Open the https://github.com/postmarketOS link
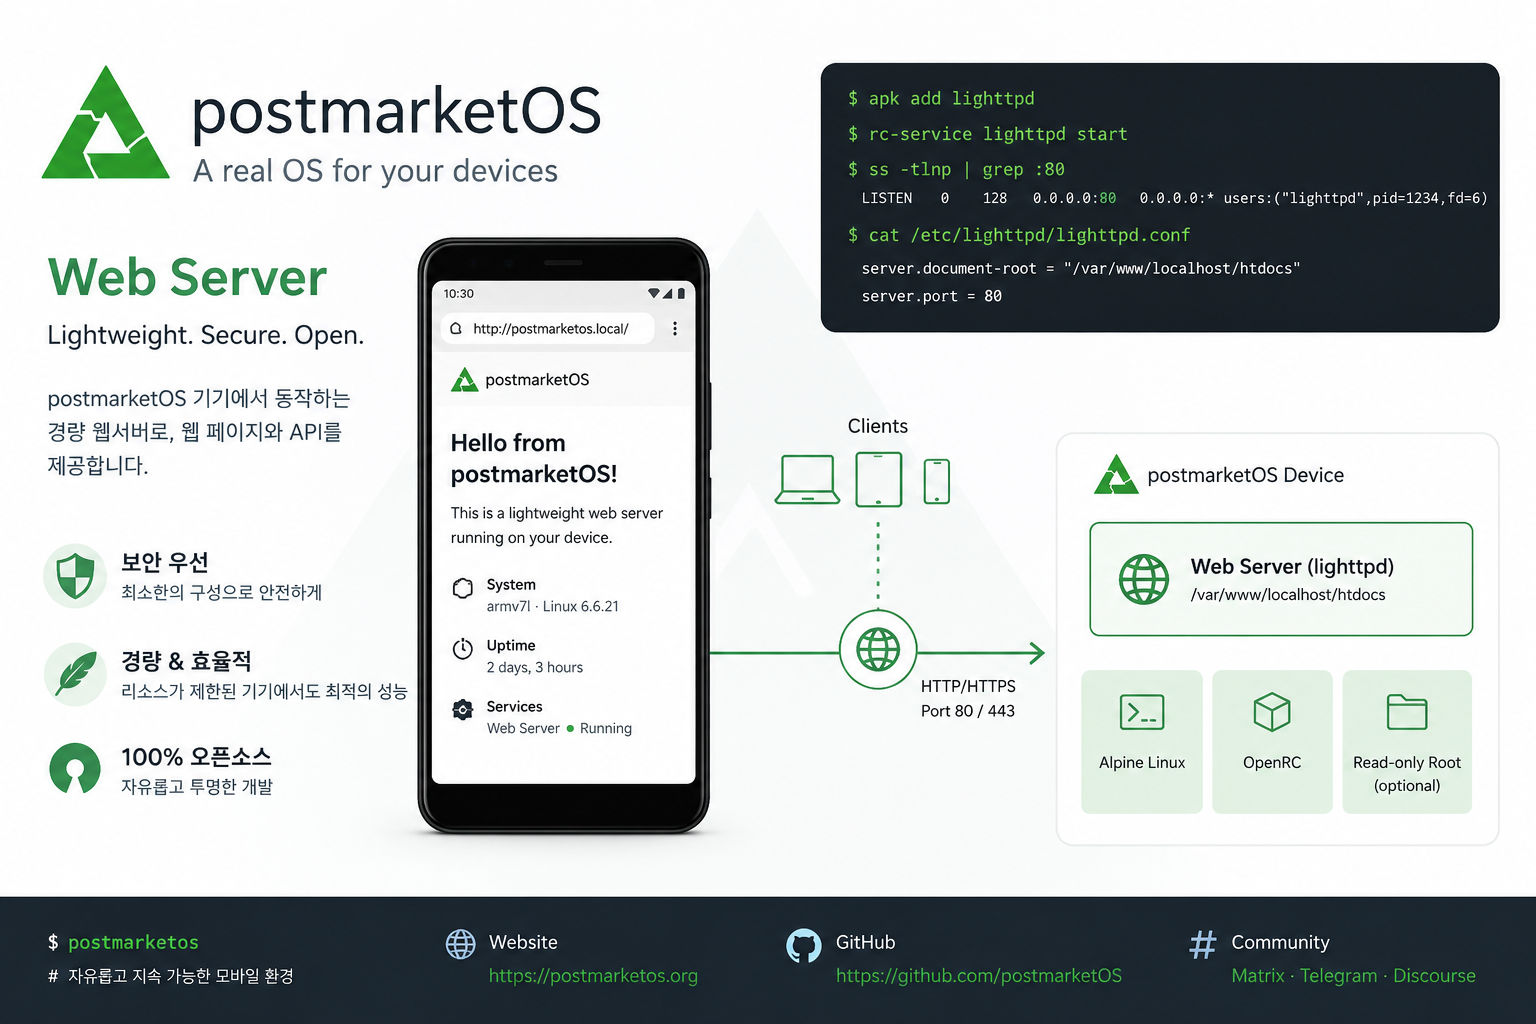This screenshot has height=1024, width=1536. click(x=979, y=976)
